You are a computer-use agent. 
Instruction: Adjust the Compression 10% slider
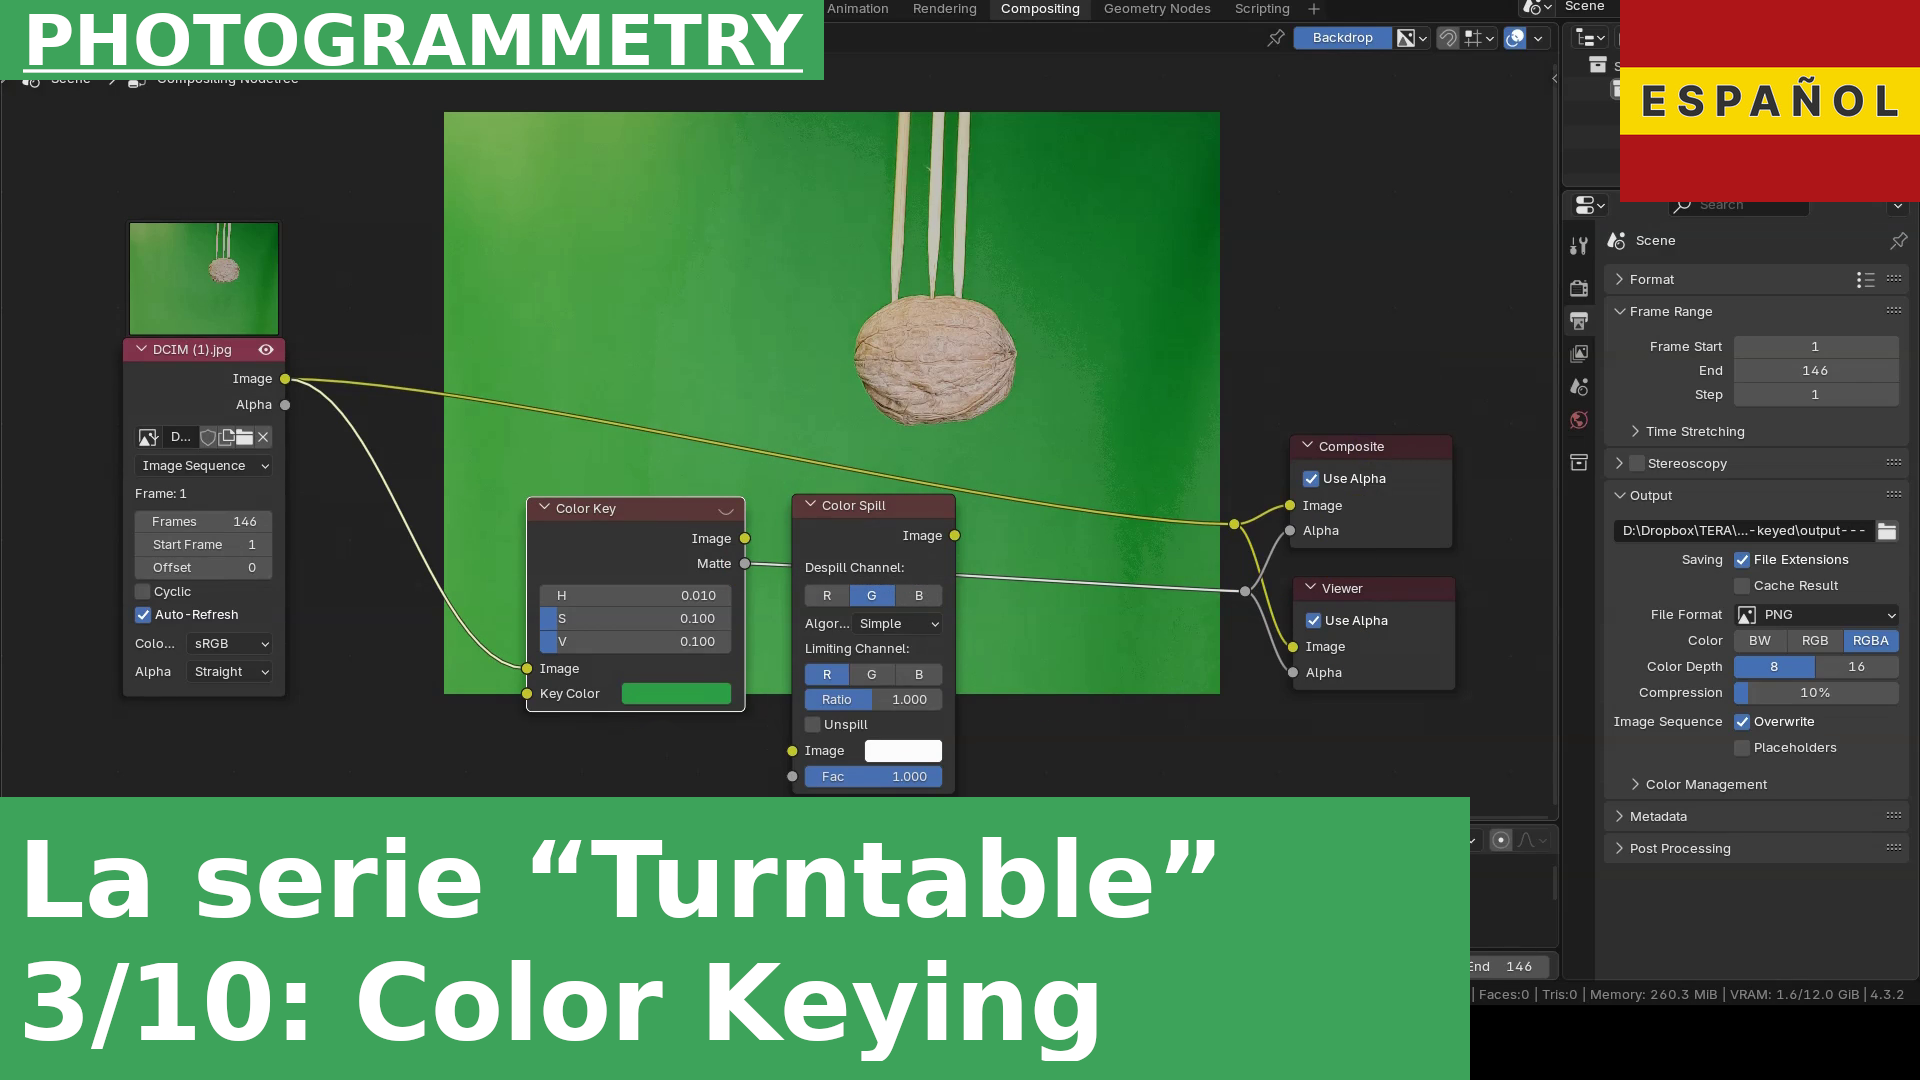1816,693
